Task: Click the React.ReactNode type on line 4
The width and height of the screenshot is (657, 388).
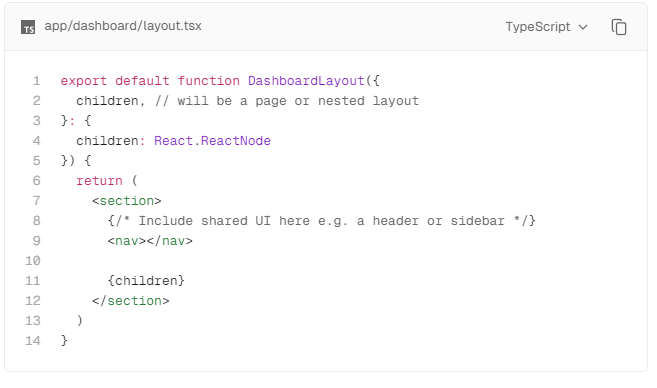Action: click(x=212, y=140)
